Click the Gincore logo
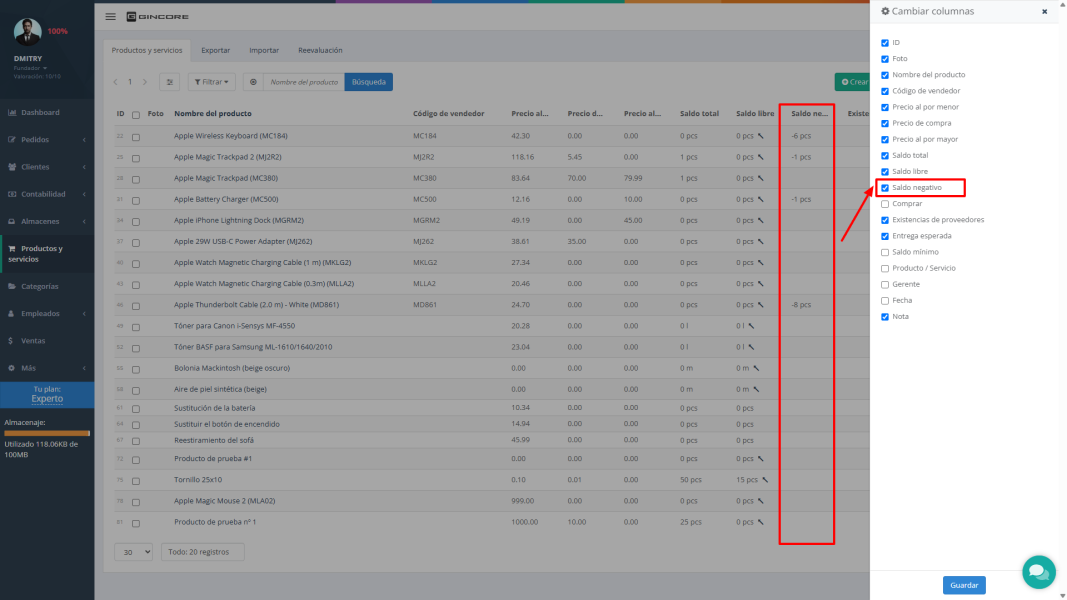This screenshot has width=1067, height=600. click(157, 16)
